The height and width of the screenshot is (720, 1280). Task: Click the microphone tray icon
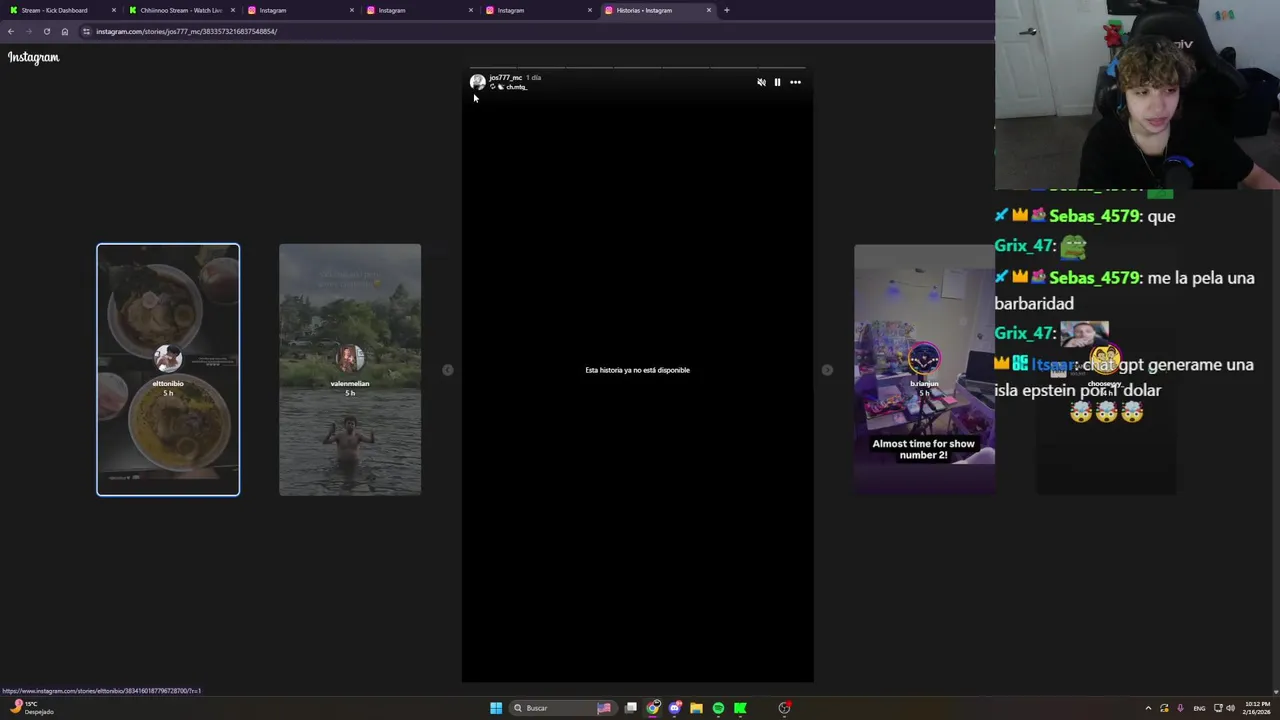click(x=1180, y=708)
